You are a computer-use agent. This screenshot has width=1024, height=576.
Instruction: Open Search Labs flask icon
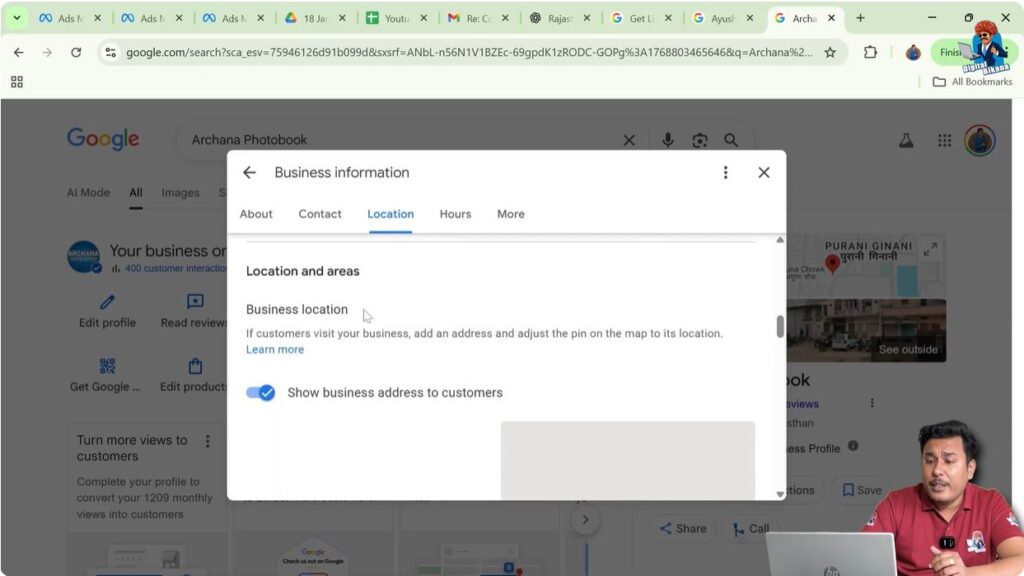(x=906, y=140)
